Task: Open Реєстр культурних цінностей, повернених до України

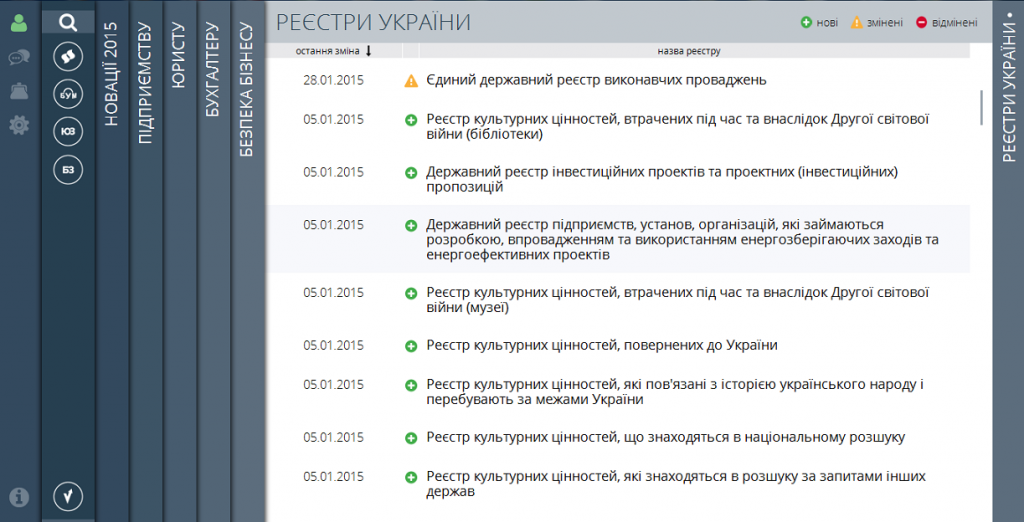Action: click(x=601, y=346)
